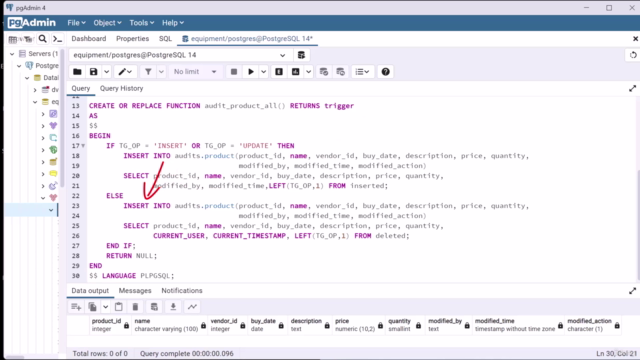Select the Data output tab
The image size is (640, 360).
(90, 291)
